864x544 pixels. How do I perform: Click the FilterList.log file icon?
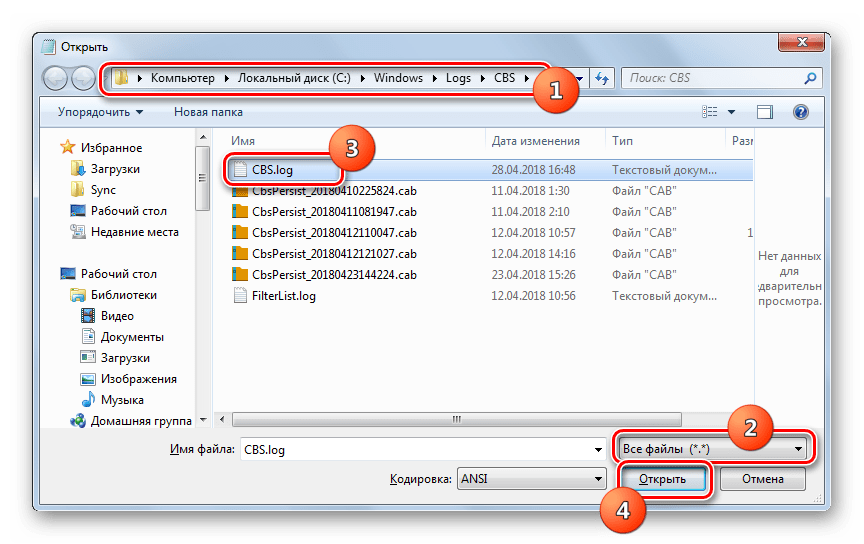pos(240,295)
